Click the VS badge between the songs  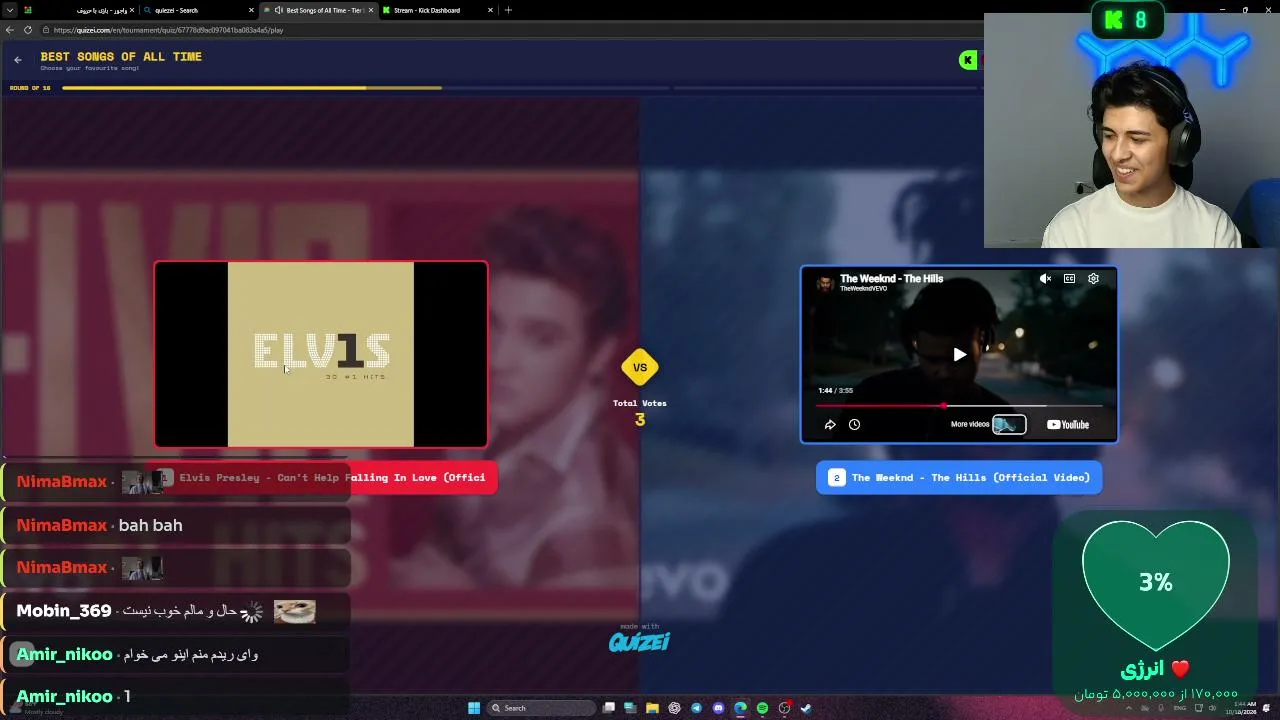point(640,367)
